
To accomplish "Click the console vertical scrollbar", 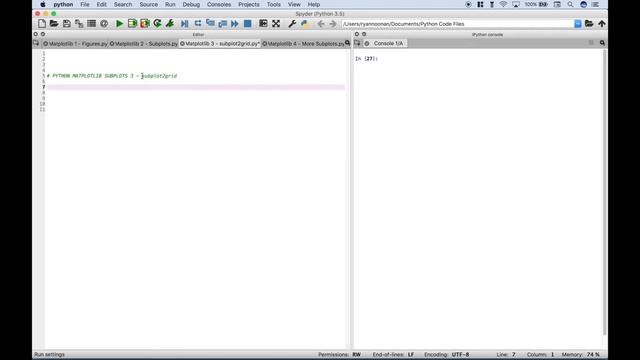I will tap(604, 192).
